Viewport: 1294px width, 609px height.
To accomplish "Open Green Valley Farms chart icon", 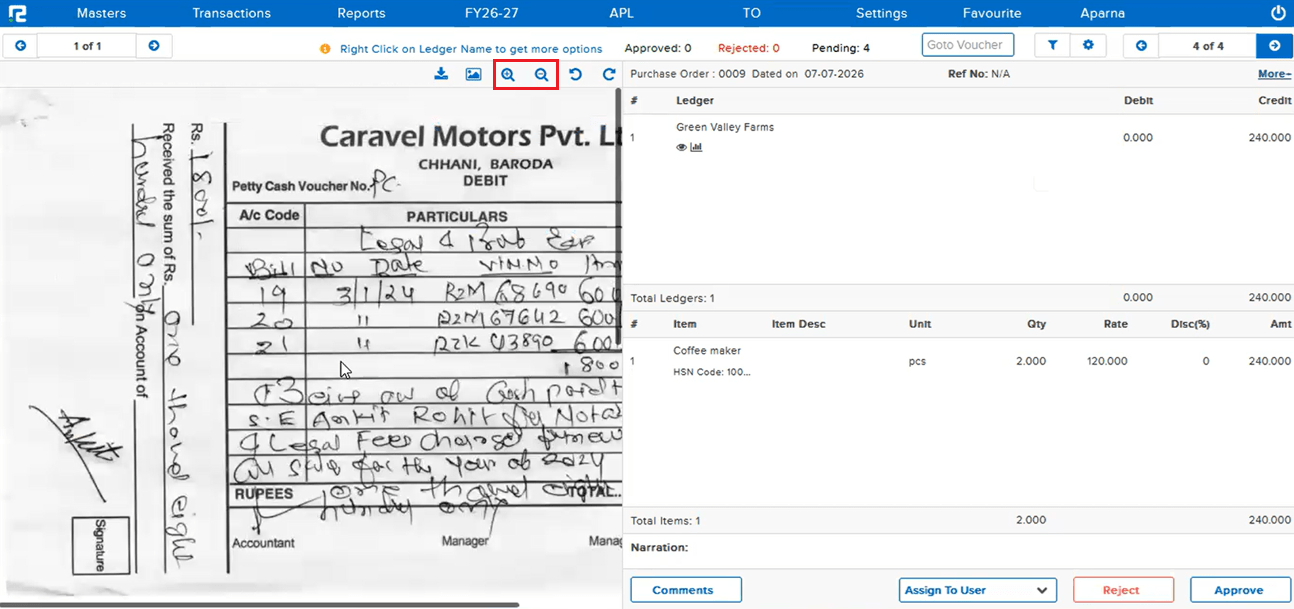I will click(696, 147).
